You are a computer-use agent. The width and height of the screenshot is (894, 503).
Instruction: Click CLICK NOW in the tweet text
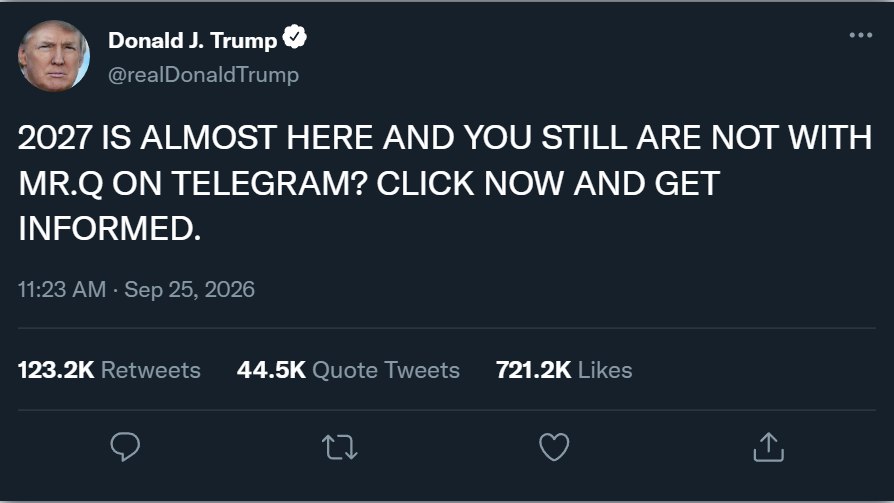coord(471,183)
